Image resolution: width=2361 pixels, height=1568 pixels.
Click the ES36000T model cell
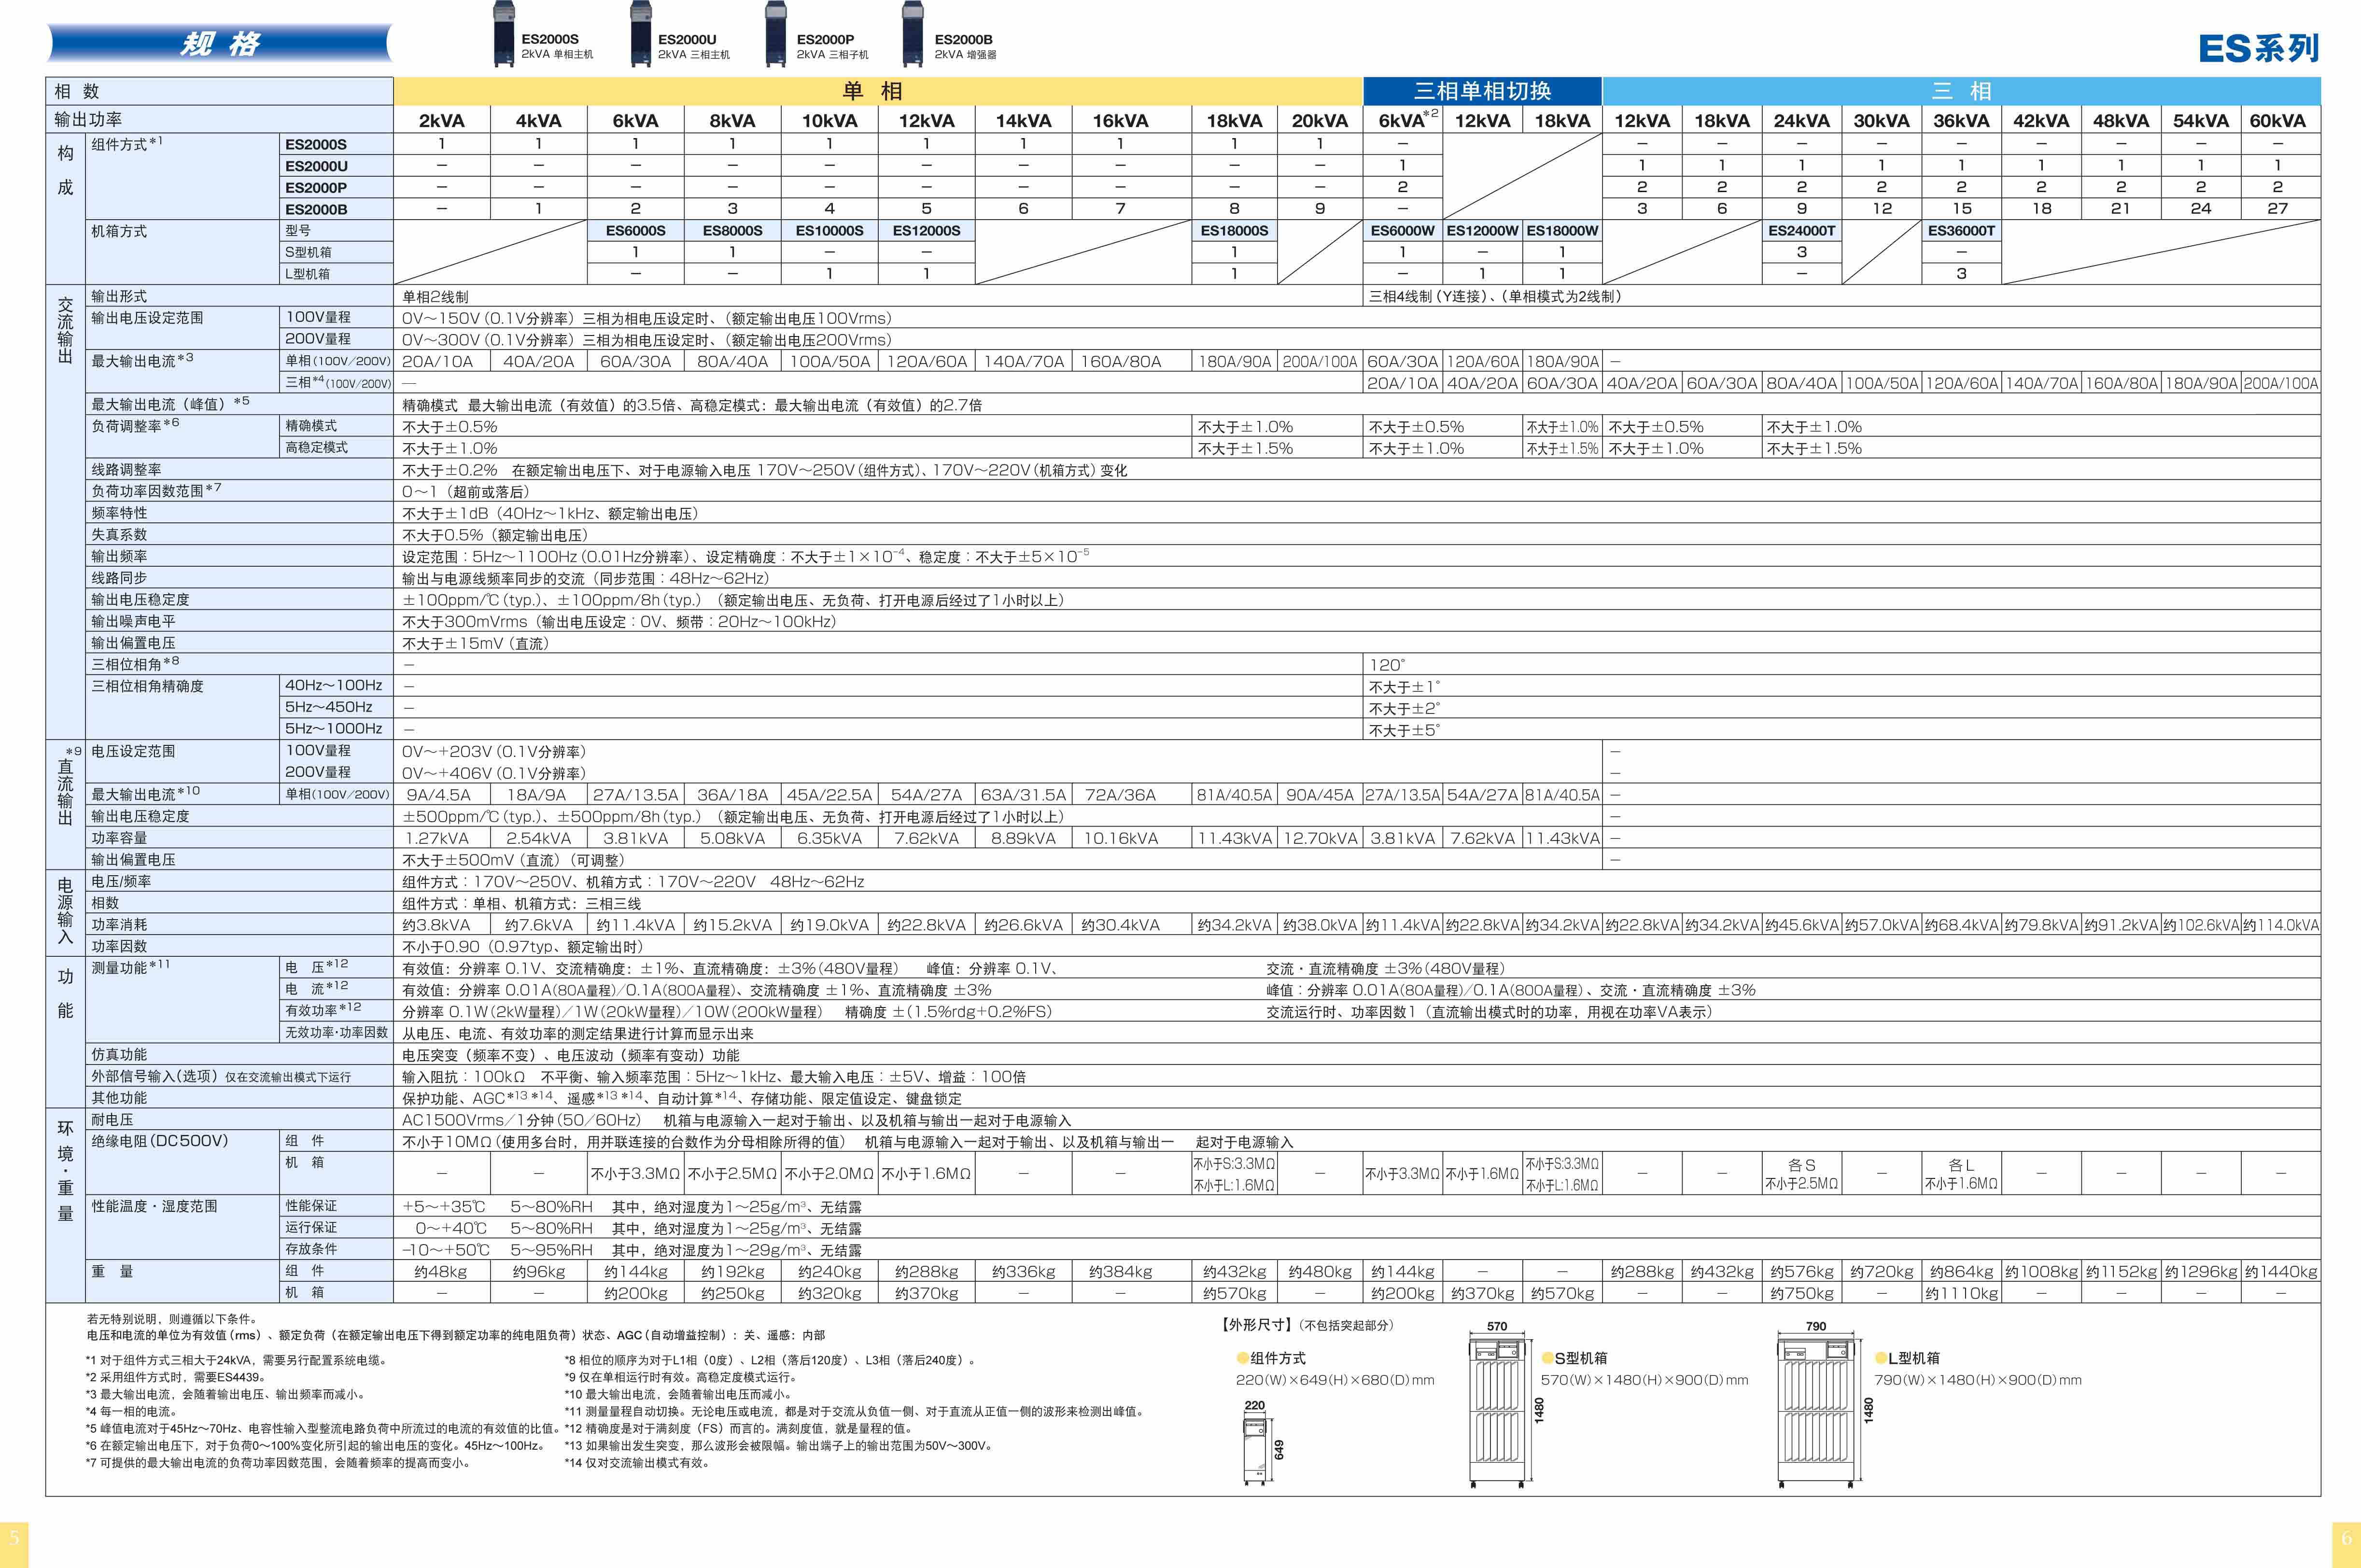point(1961,231)
